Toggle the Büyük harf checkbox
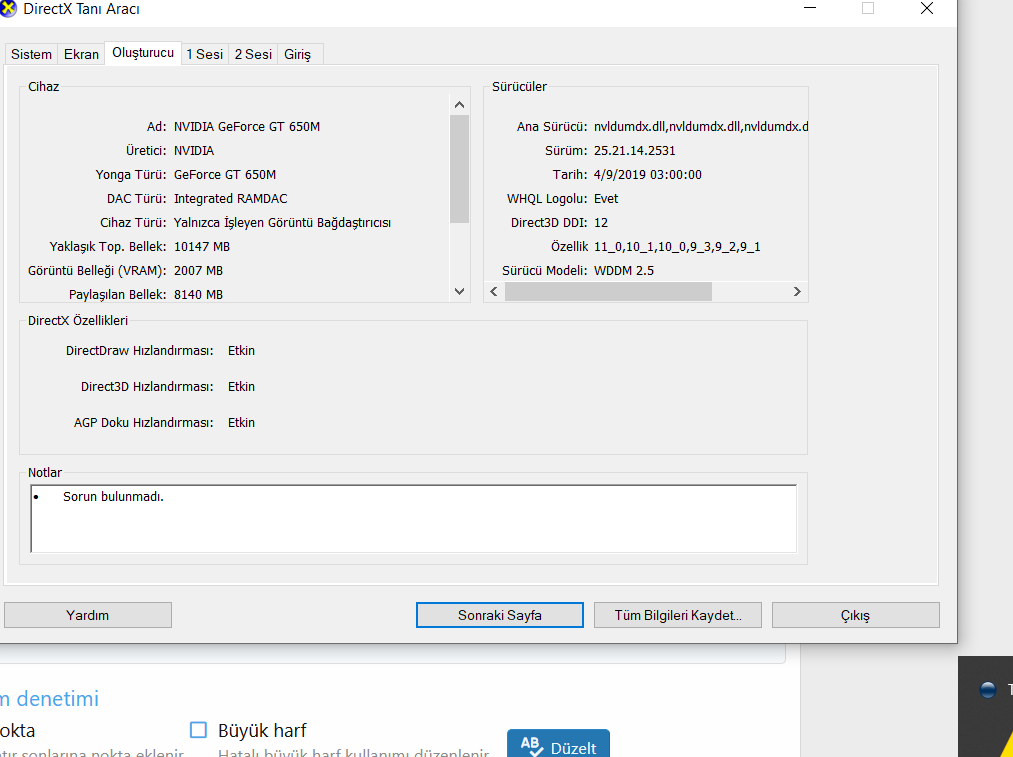Image resolution: width=1013 pixels, height=757 pixels. click(x=198, y=730)
